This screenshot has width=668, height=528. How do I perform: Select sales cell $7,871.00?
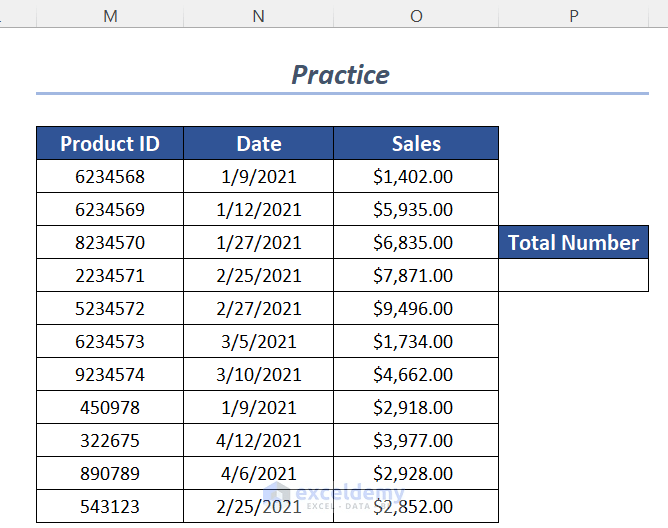(416, 275)
